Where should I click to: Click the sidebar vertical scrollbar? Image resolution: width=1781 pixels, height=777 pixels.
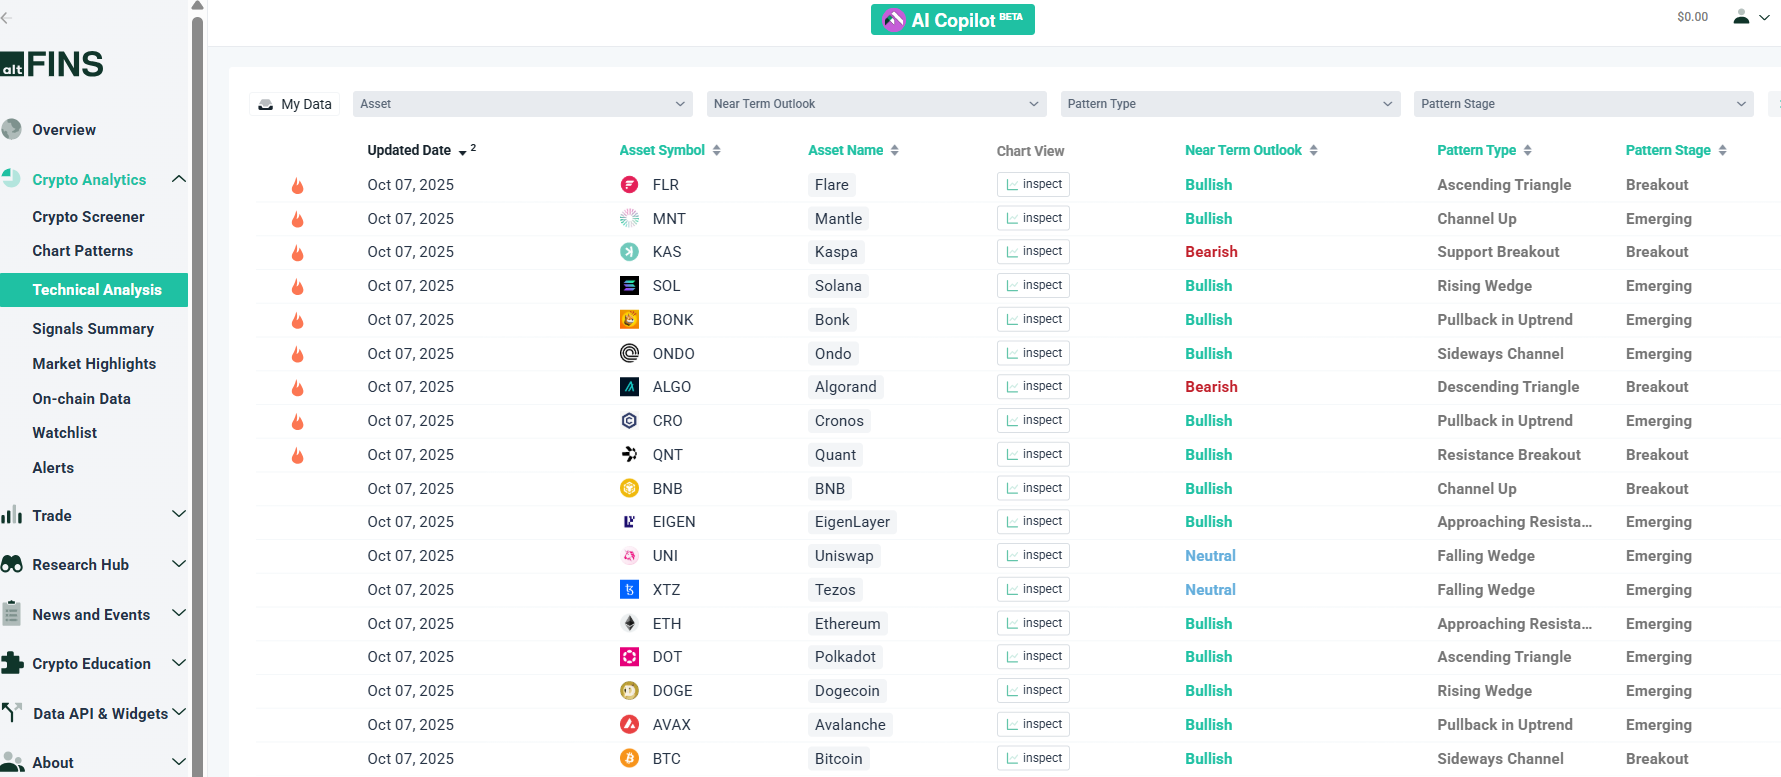(x=197, y=400)
